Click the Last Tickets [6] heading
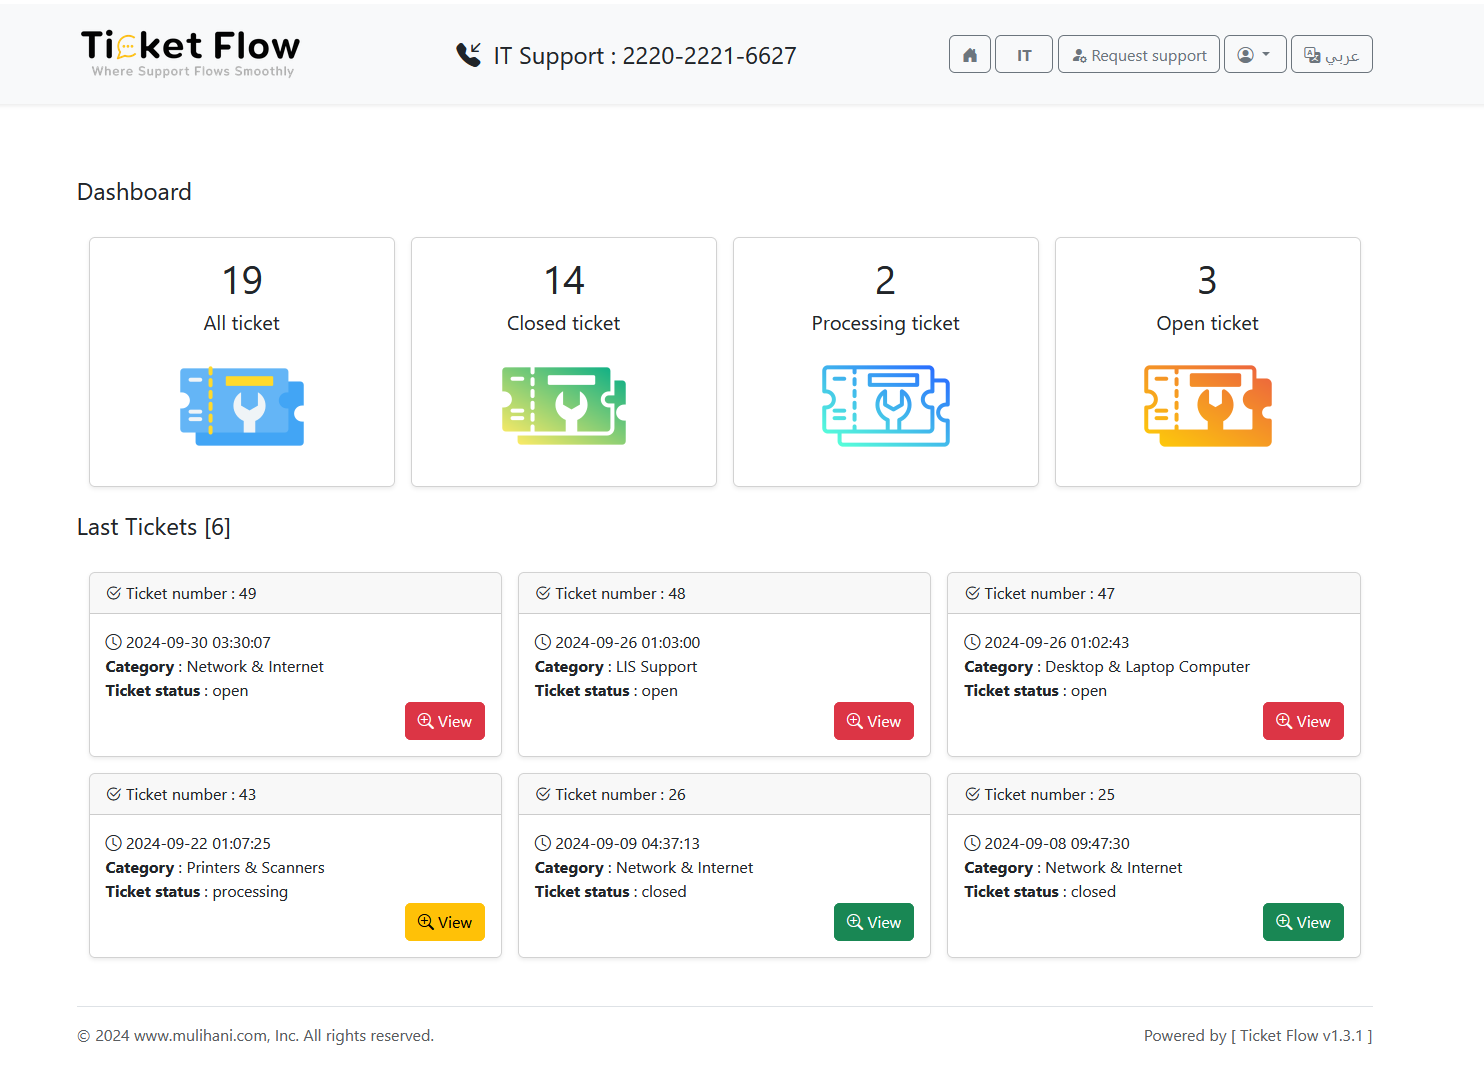This screenshot has width=1484, height=1080. (x=154, y=527)
